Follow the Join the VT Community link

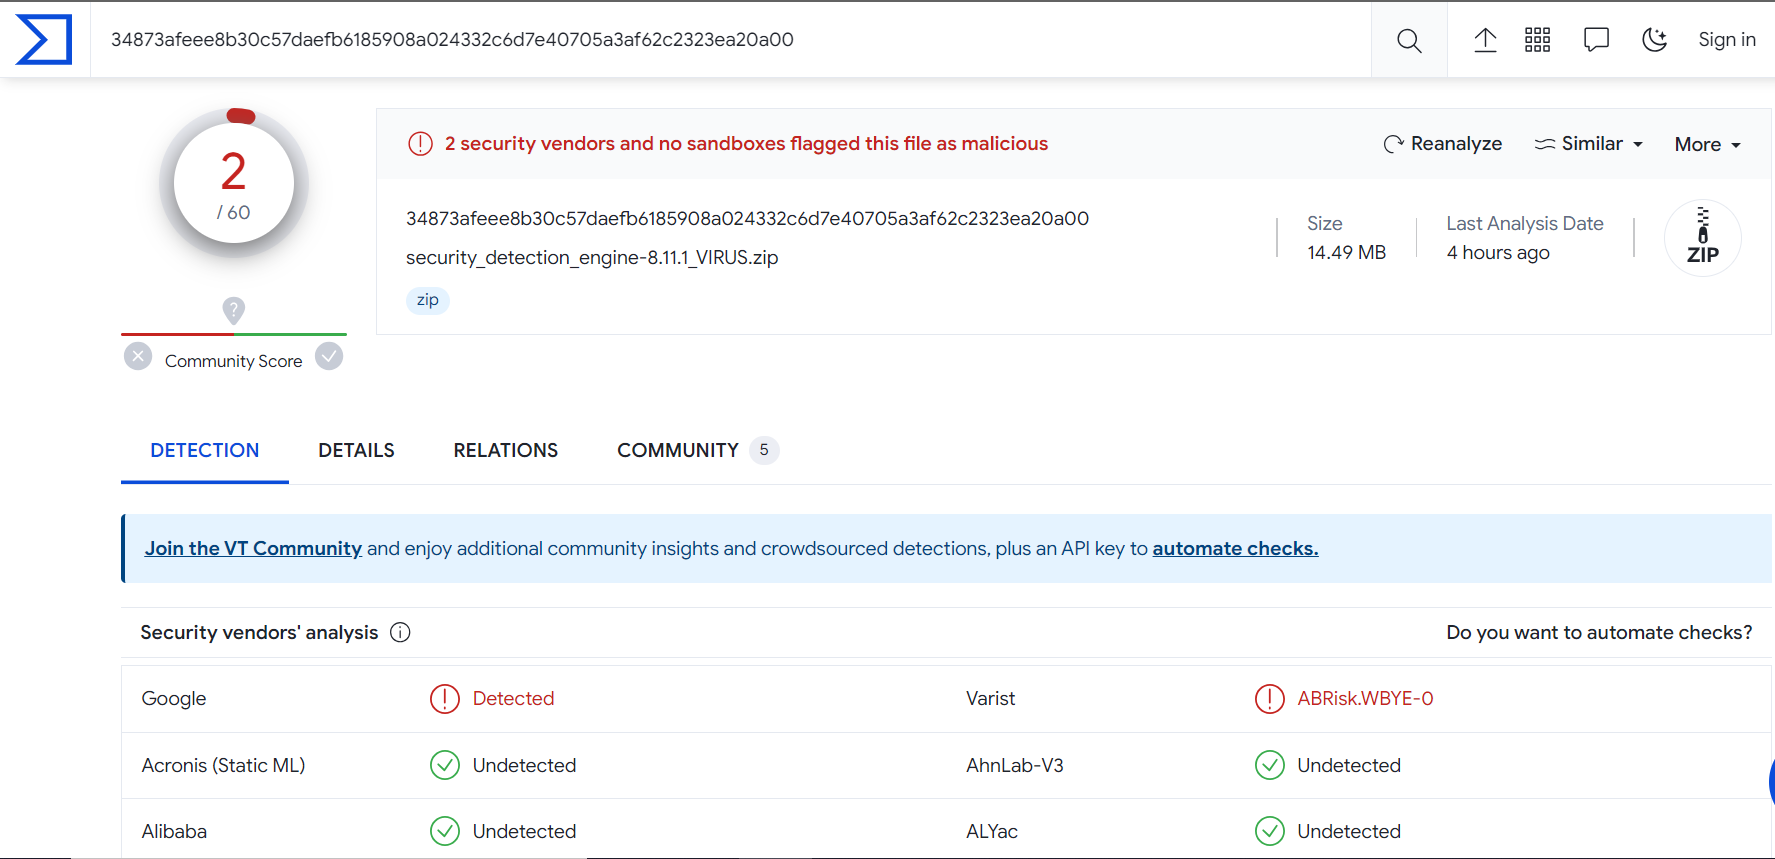pos(253,548)
